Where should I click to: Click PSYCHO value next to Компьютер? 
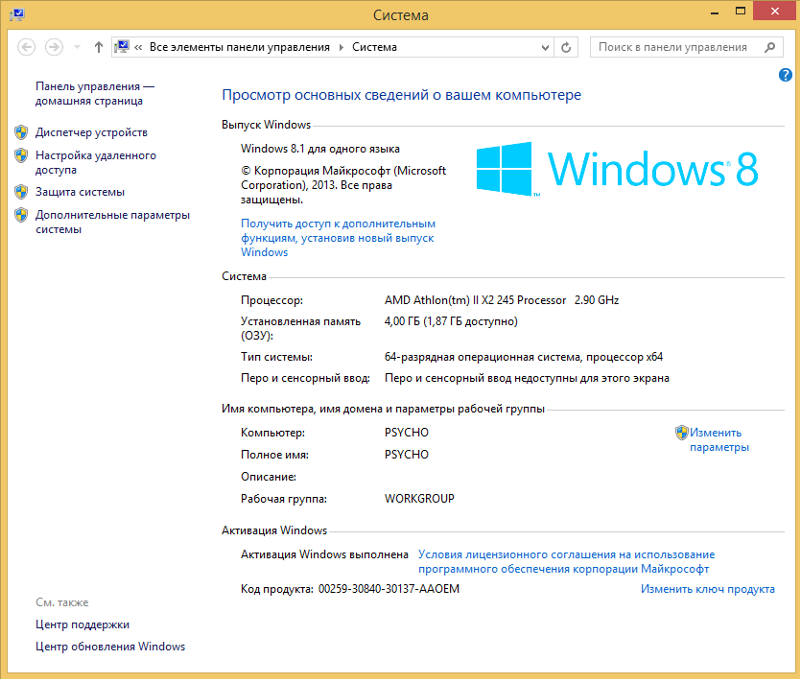(407, 433)
